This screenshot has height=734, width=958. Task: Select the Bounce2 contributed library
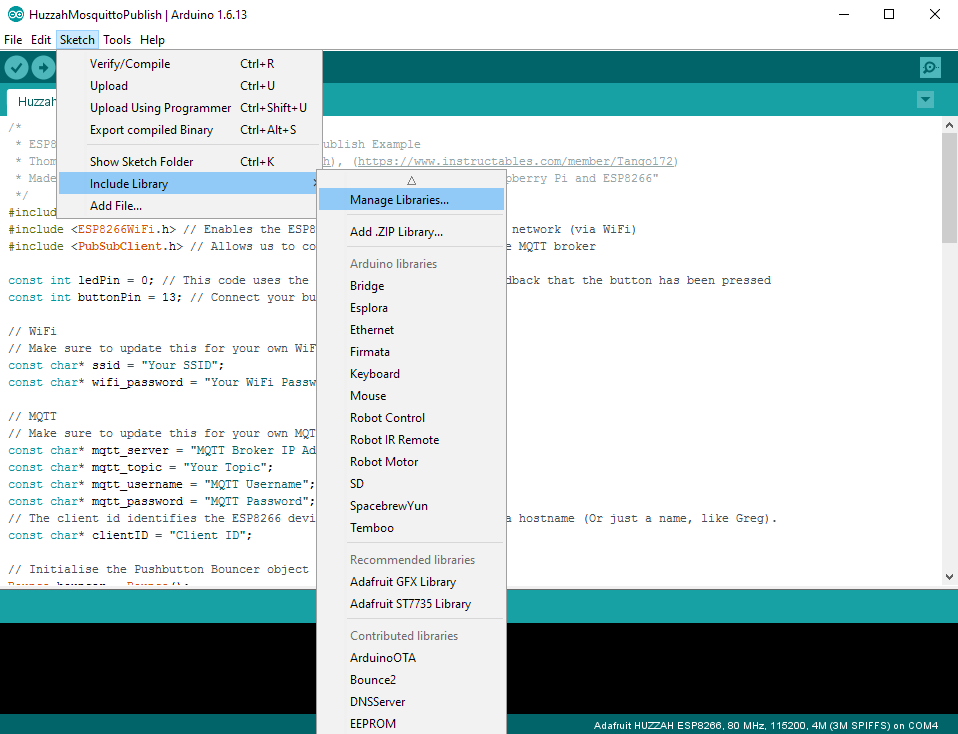372,679
